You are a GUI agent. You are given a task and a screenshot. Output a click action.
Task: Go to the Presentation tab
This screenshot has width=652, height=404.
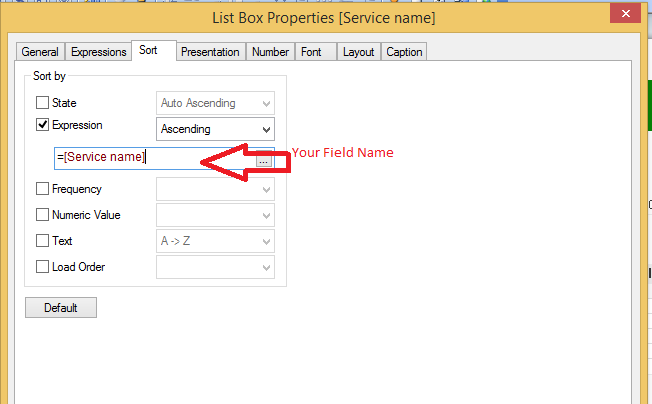(210, 52)
